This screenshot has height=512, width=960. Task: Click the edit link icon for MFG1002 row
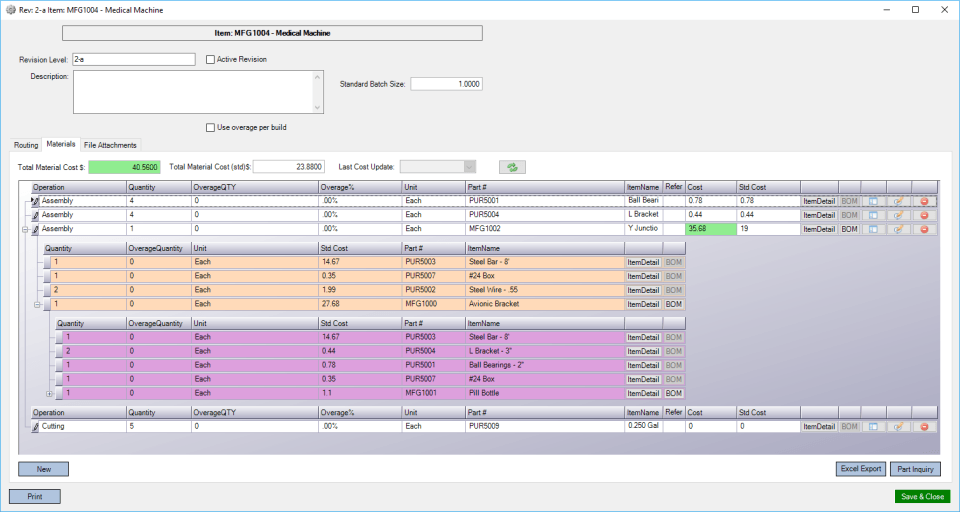click(899, 229)
